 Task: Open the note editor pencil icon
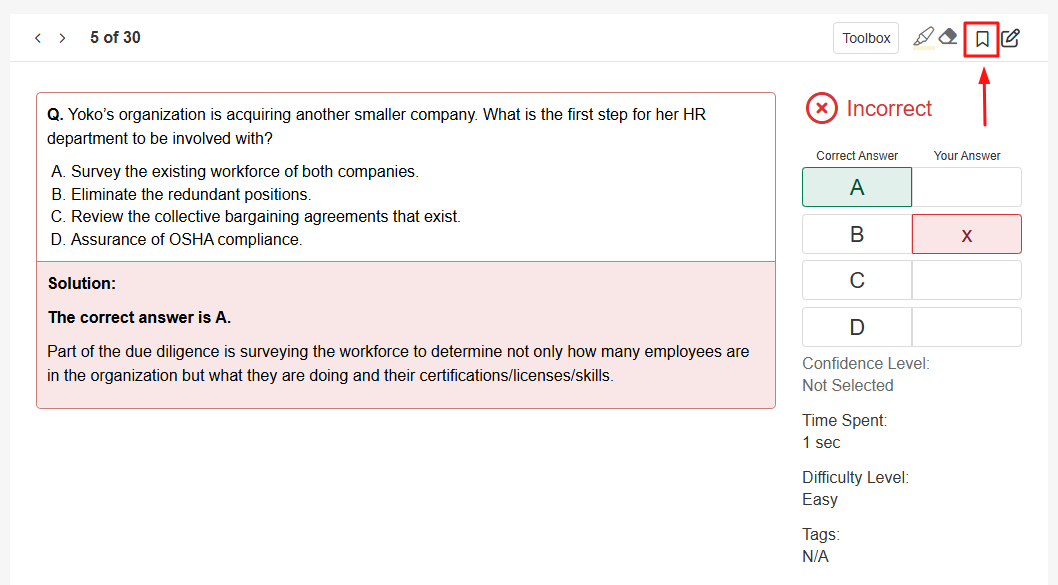point(1011,38)
